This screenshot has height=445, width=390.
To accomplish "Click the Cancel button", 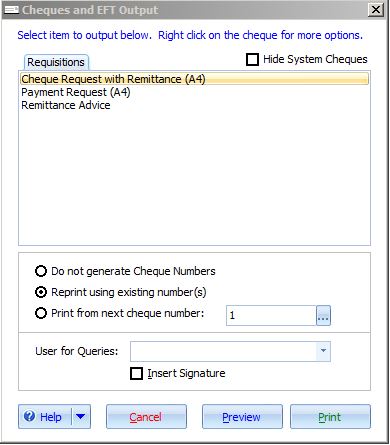I will coord(146,417).
